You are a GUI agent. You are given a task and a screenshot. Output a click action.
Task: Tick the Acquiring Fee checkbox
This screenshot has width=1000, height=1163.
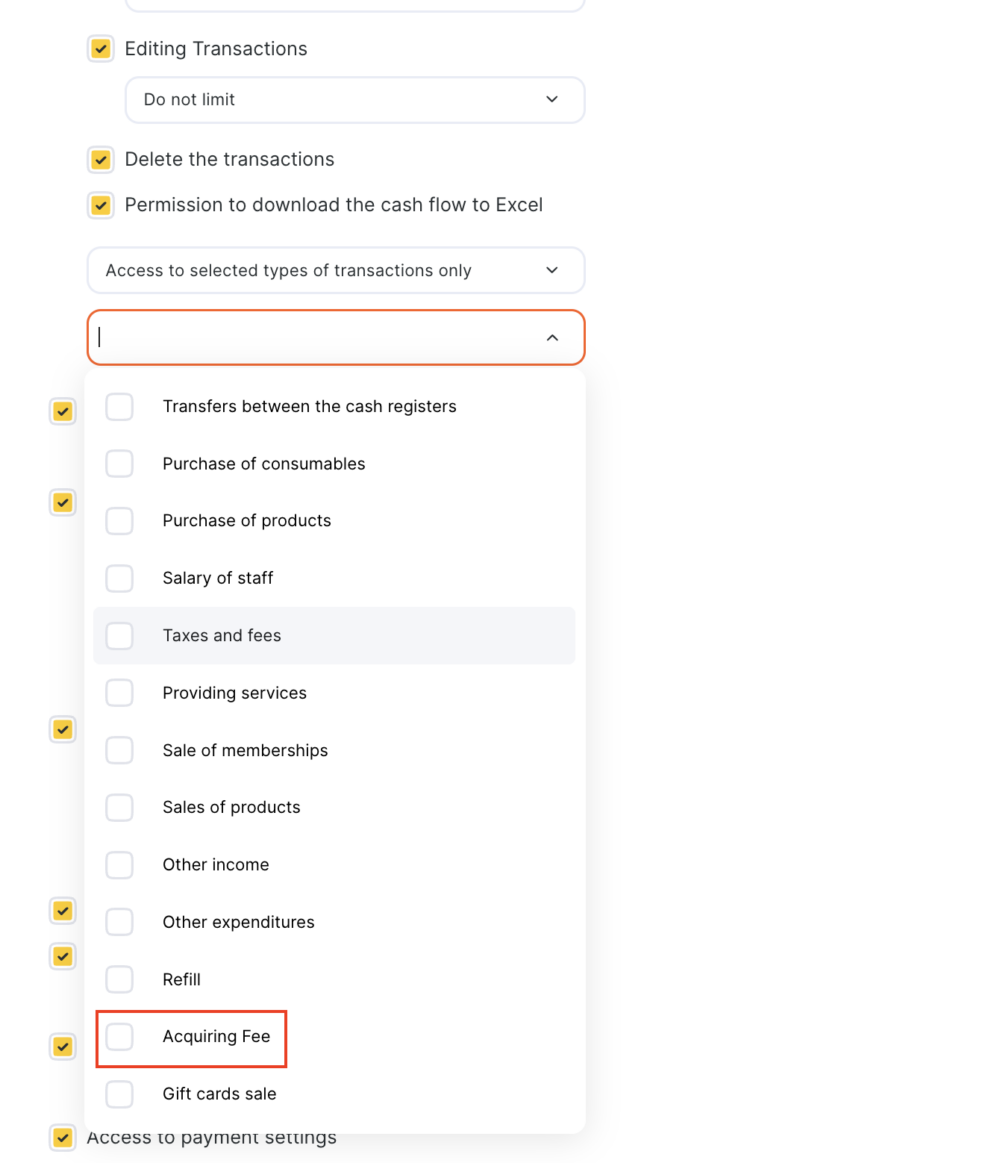point(119,1037)
